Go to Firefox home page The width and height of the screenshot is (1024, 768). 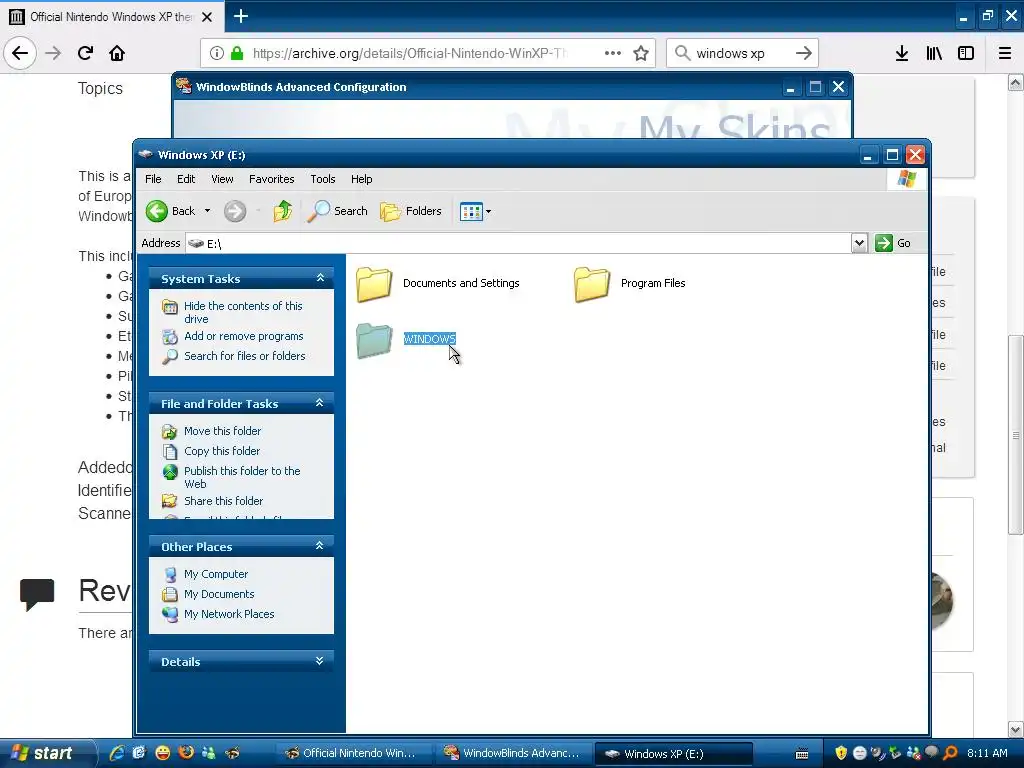point(117,53)
